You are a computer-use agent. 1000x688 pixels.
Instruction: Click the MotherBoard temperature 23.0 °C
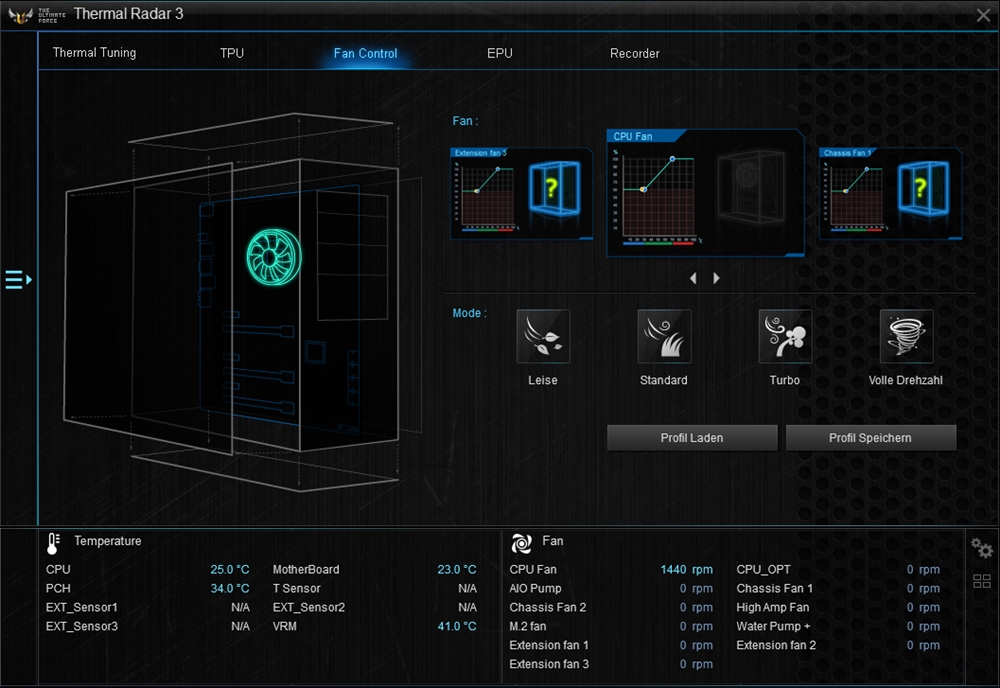[x=457, y=569]
